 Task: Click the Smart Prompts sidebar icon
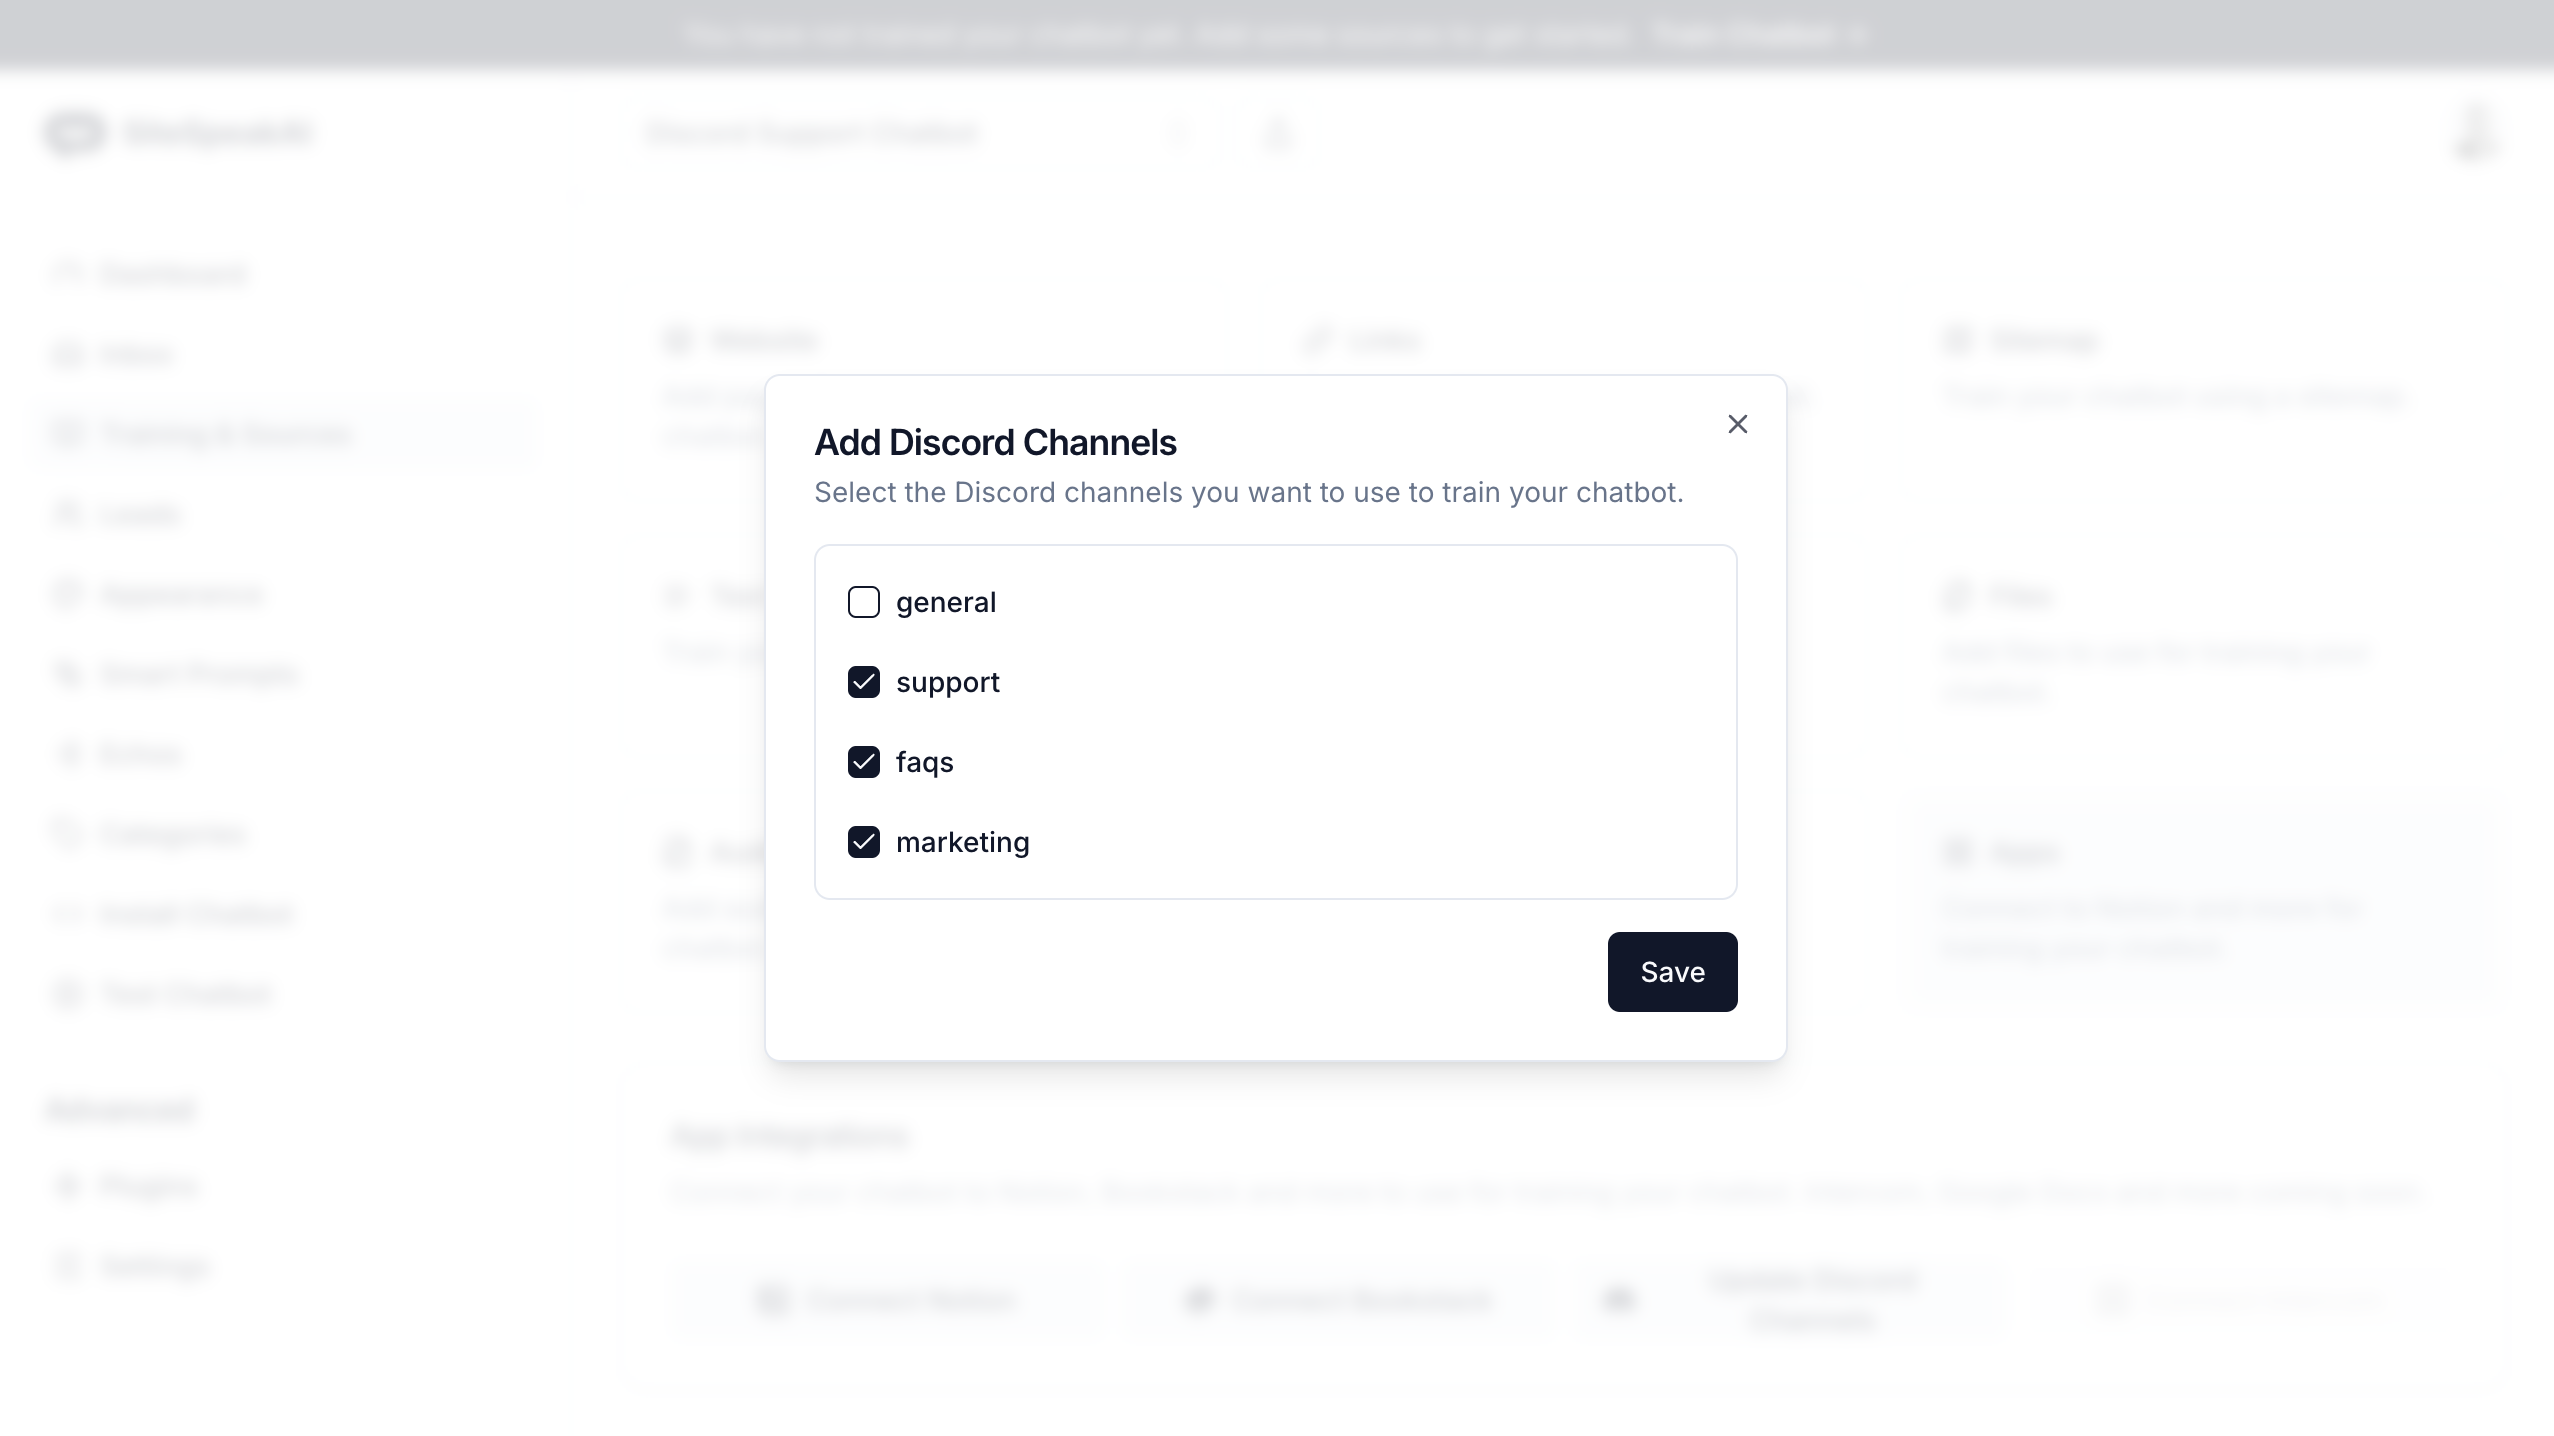(68, 674)
